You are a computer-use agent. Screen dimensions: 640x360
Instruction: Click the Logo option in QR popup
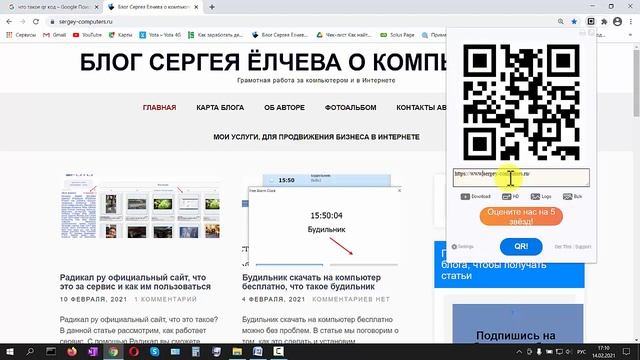tap(541, 196)
